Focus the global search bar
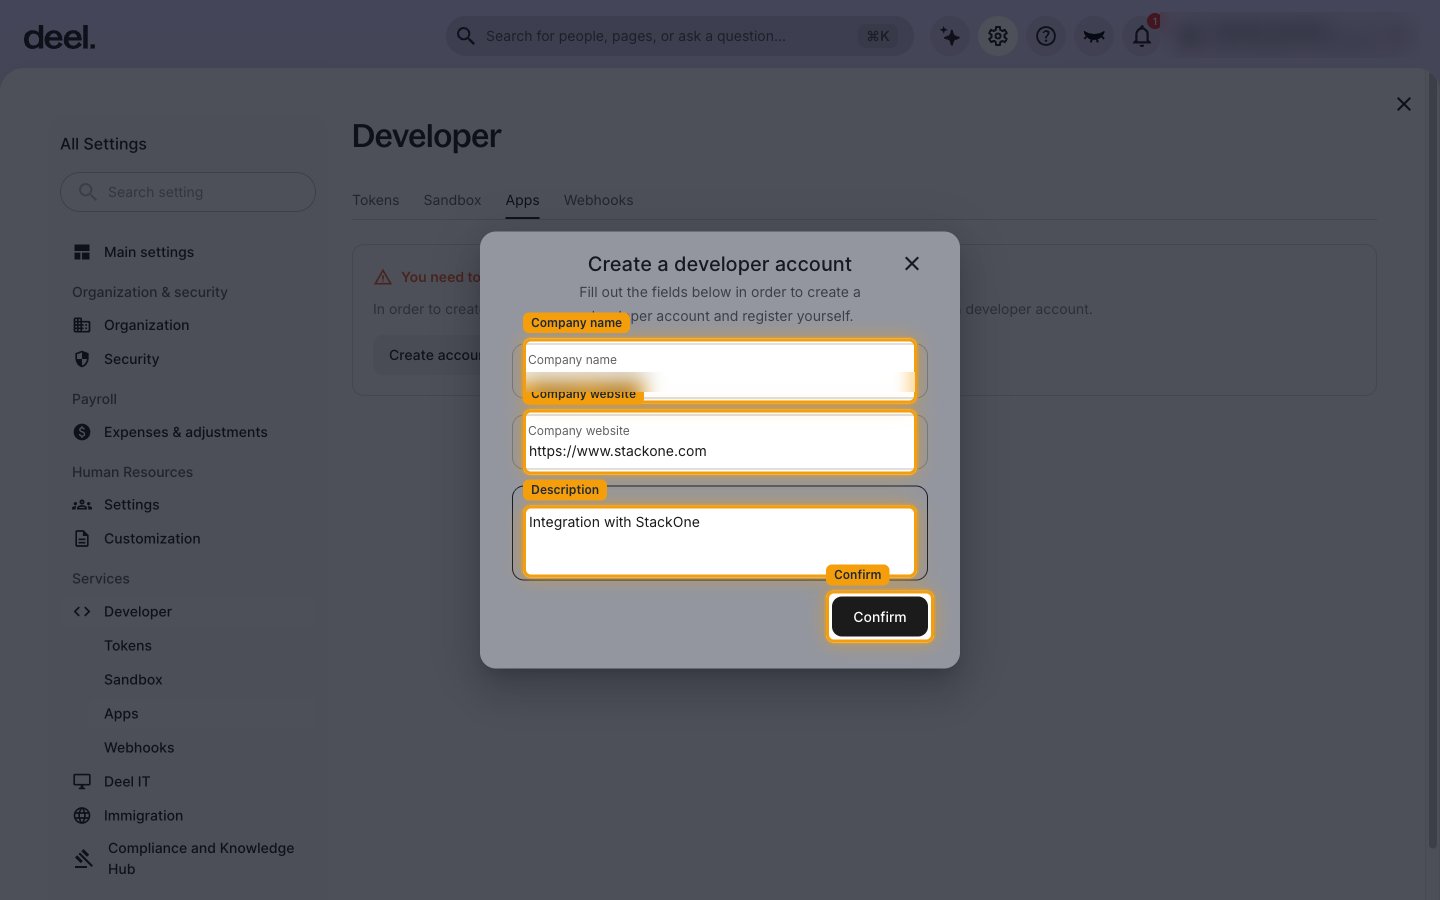Image resolution: width=1440 pixels, height=900 pixels. click(x=680, y=36)
